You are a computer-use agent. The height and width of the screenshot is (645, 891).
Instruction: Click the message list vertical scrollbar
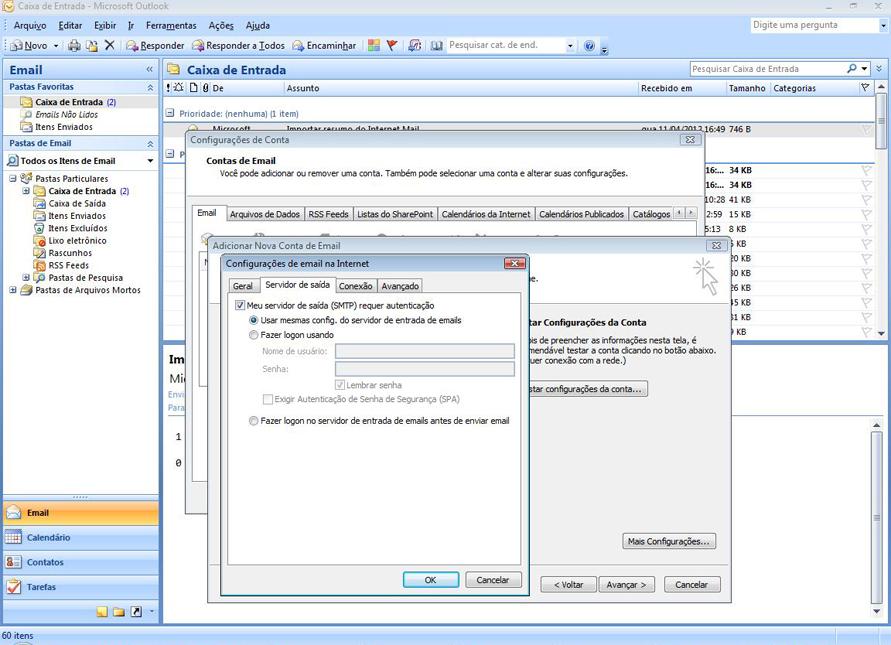[x=881, y=210]
